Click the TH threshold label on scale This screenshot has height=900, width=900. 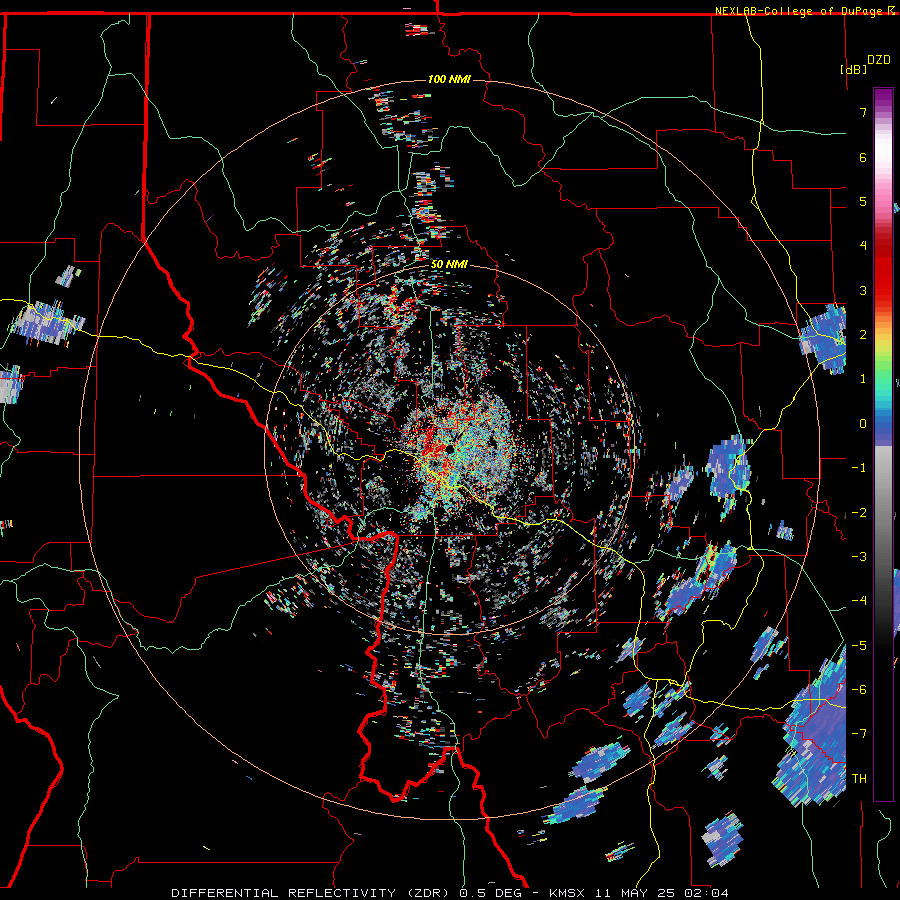[x=859, y=779]
